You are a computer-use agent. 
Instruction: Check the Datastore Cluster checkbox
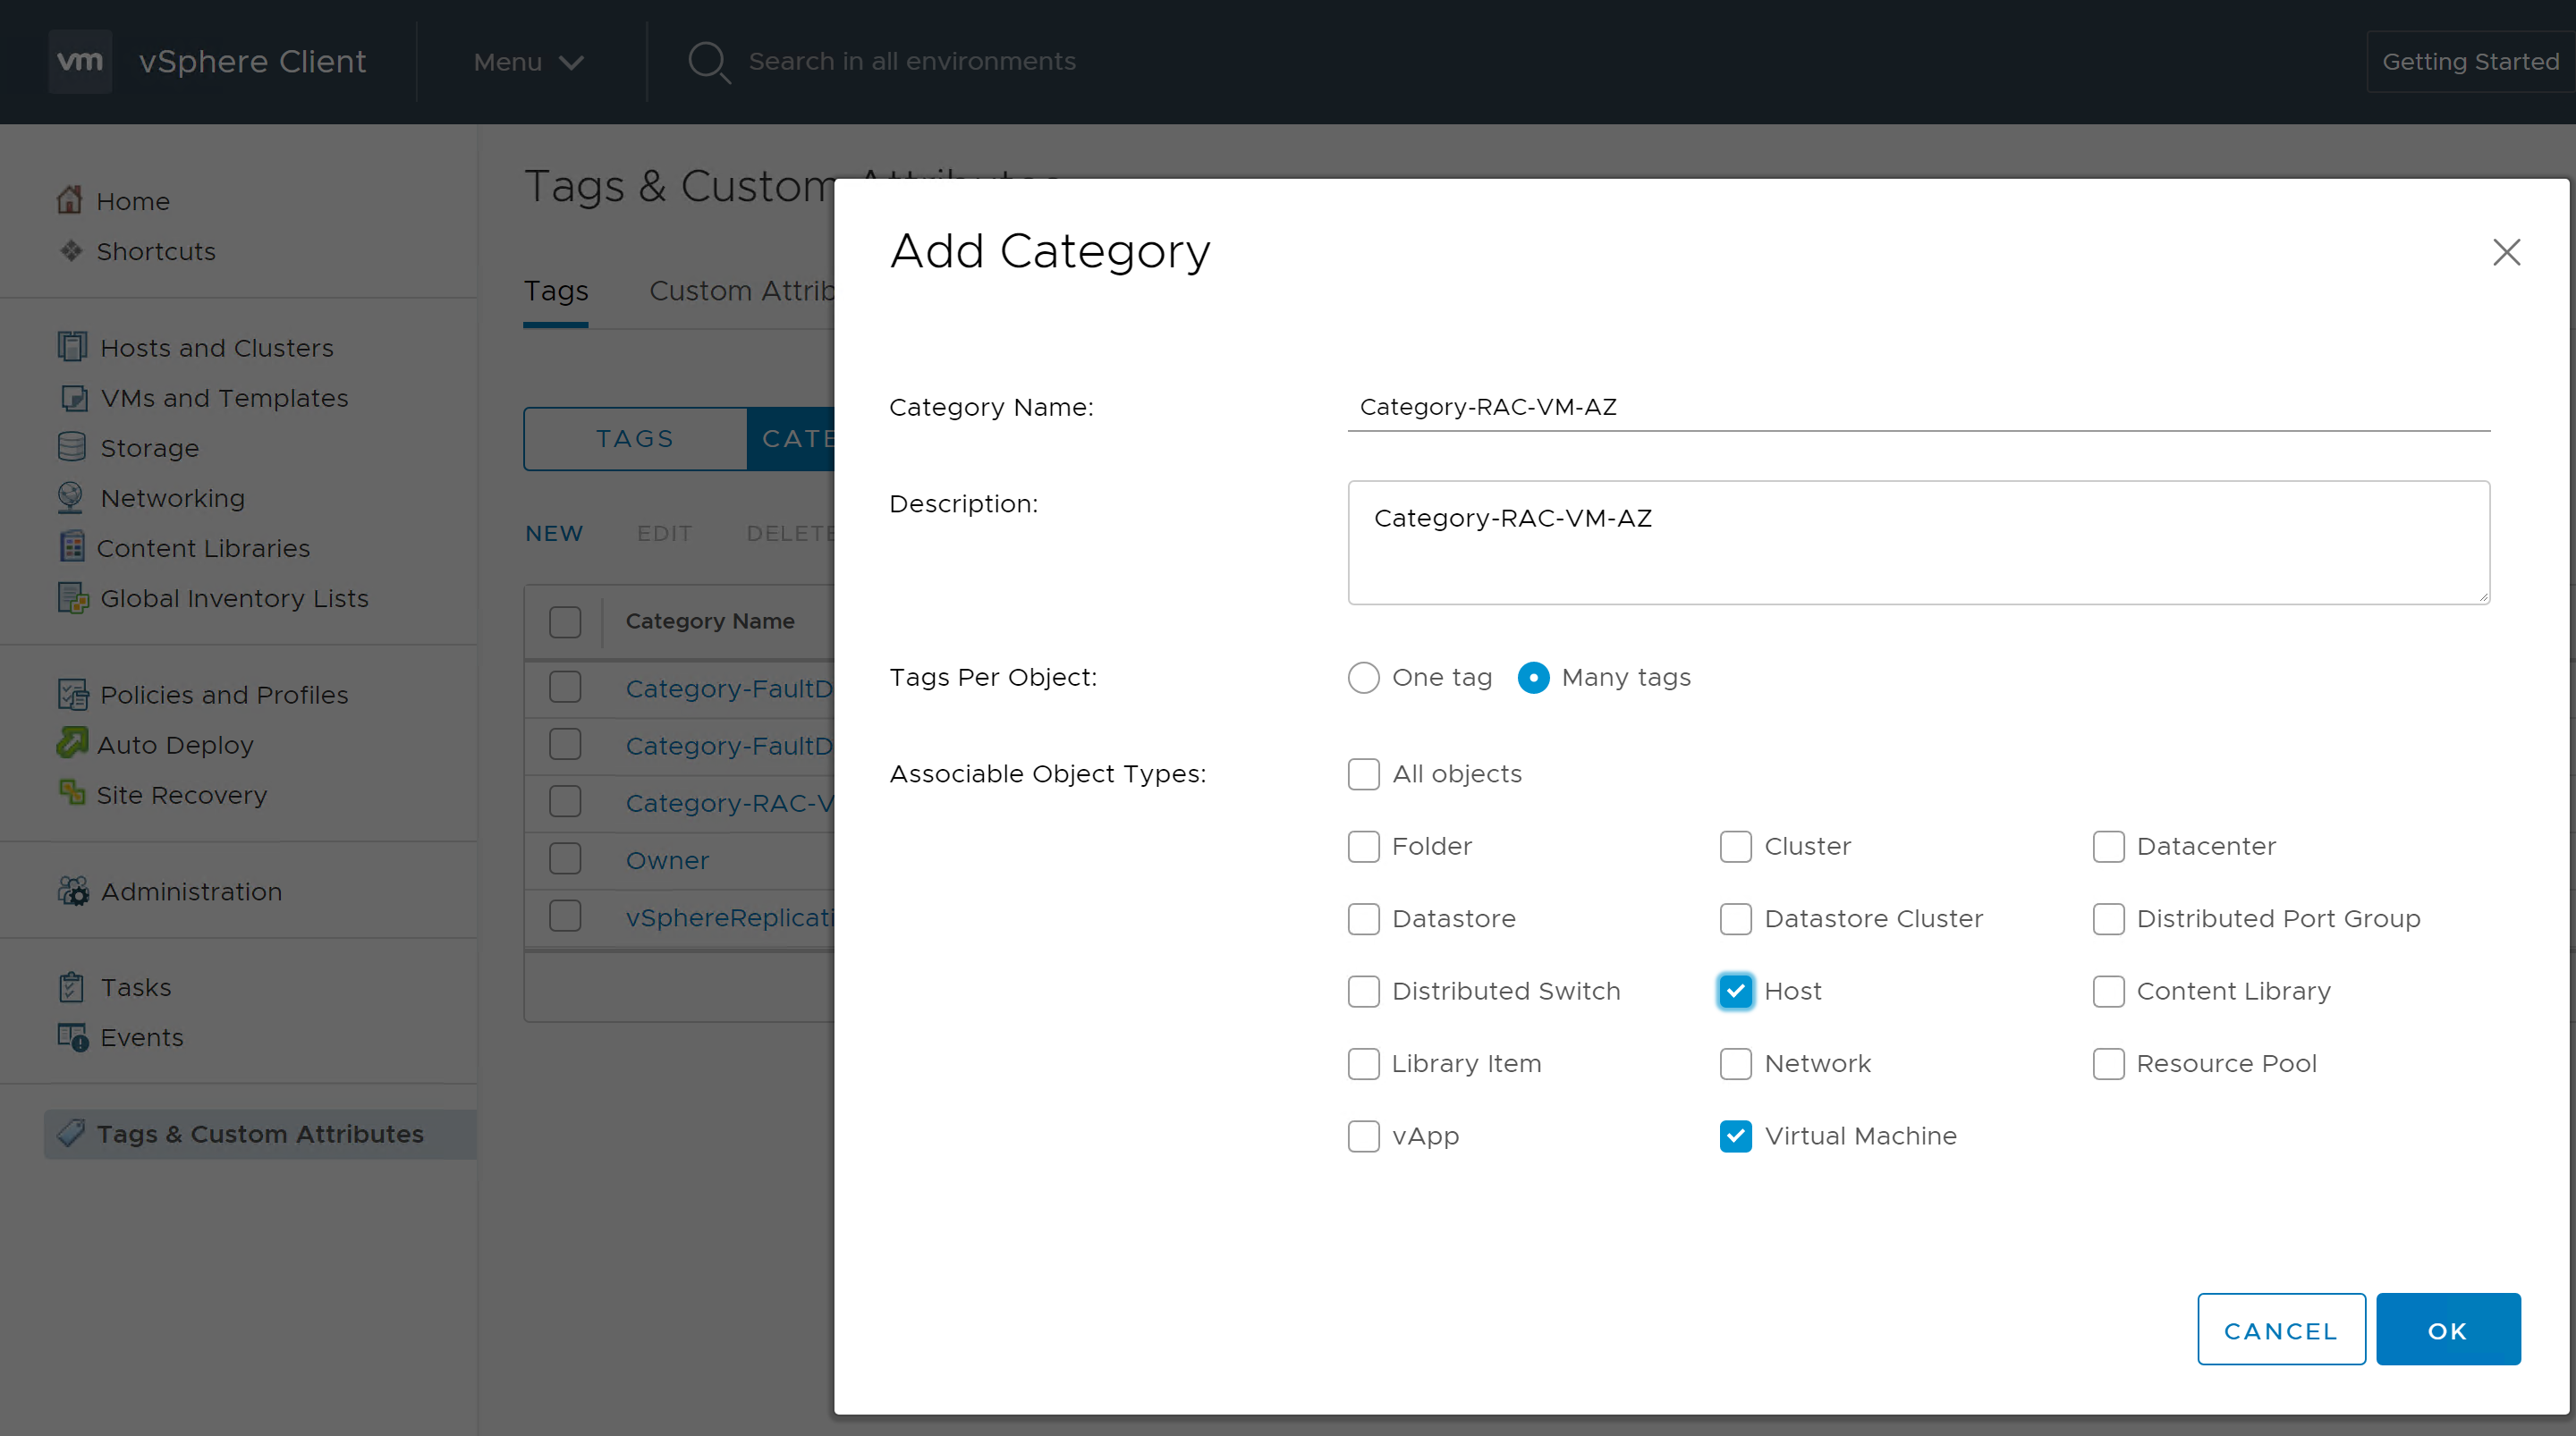(x=1735, y=918)
